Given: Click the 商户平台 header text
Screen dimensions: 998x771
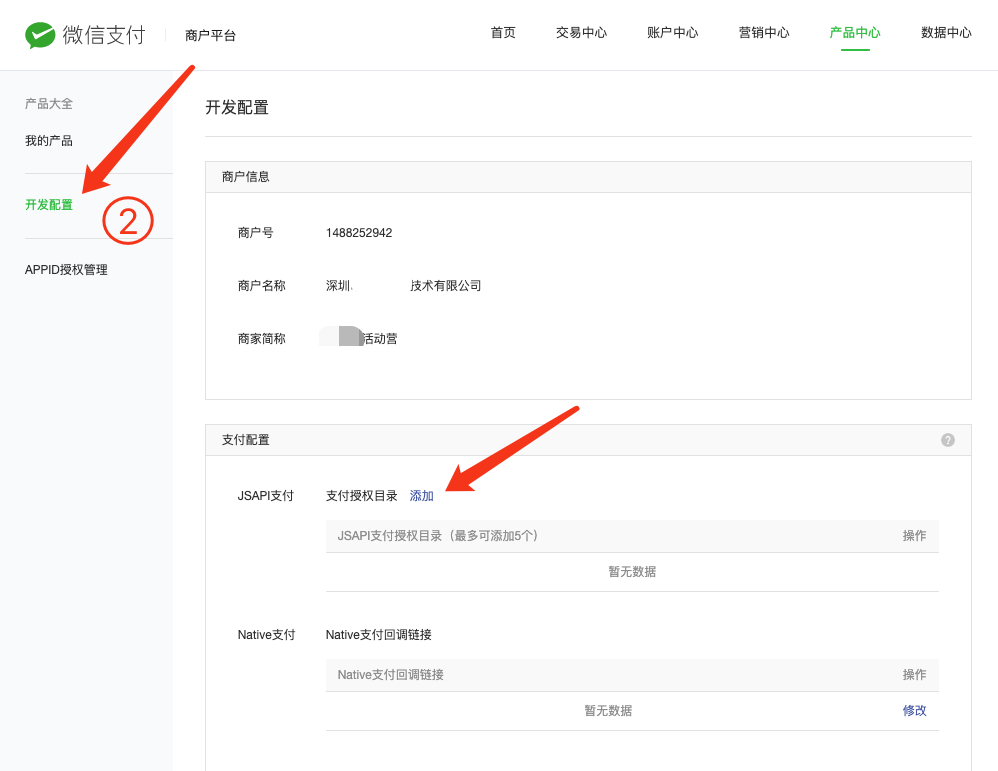Looking at the screenshot, I should [211, 36].
